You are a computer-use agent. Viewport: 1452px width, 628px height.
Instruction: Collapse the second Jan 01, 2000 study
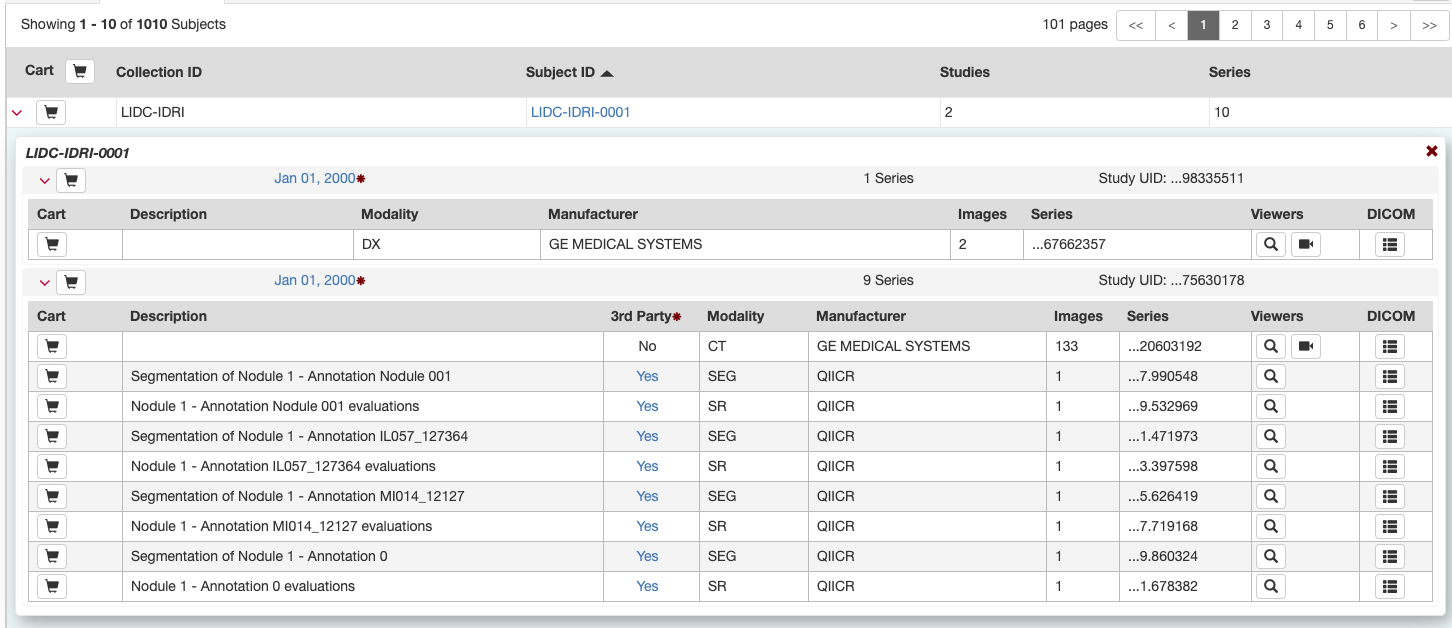44,281
